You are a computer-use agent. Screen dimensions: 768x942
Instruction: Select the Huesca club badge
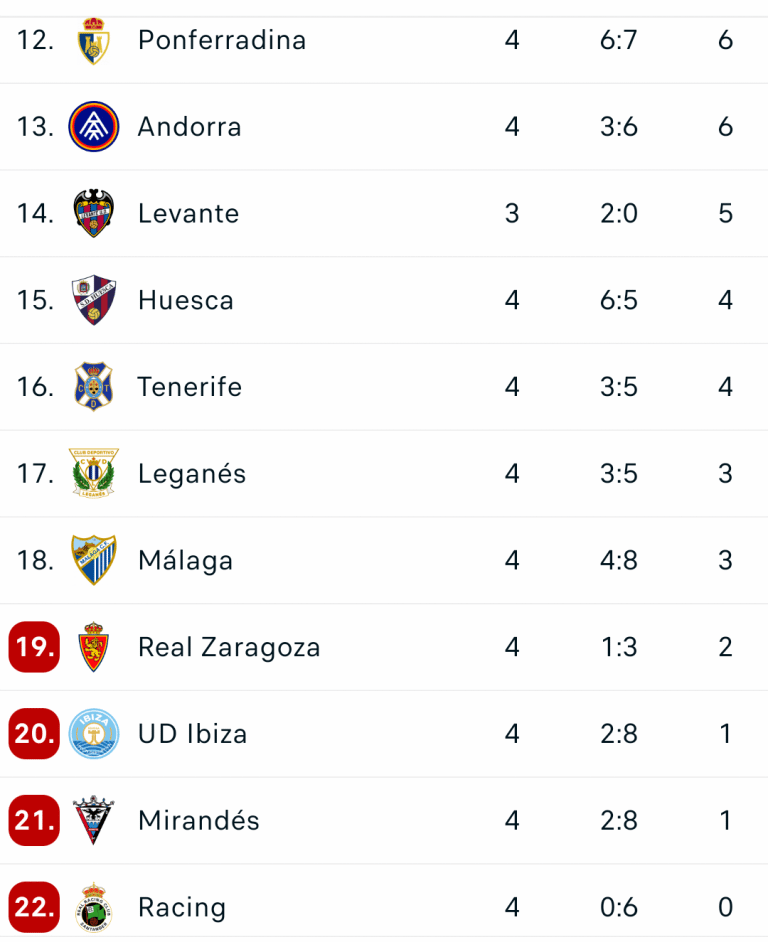(94, 300)
